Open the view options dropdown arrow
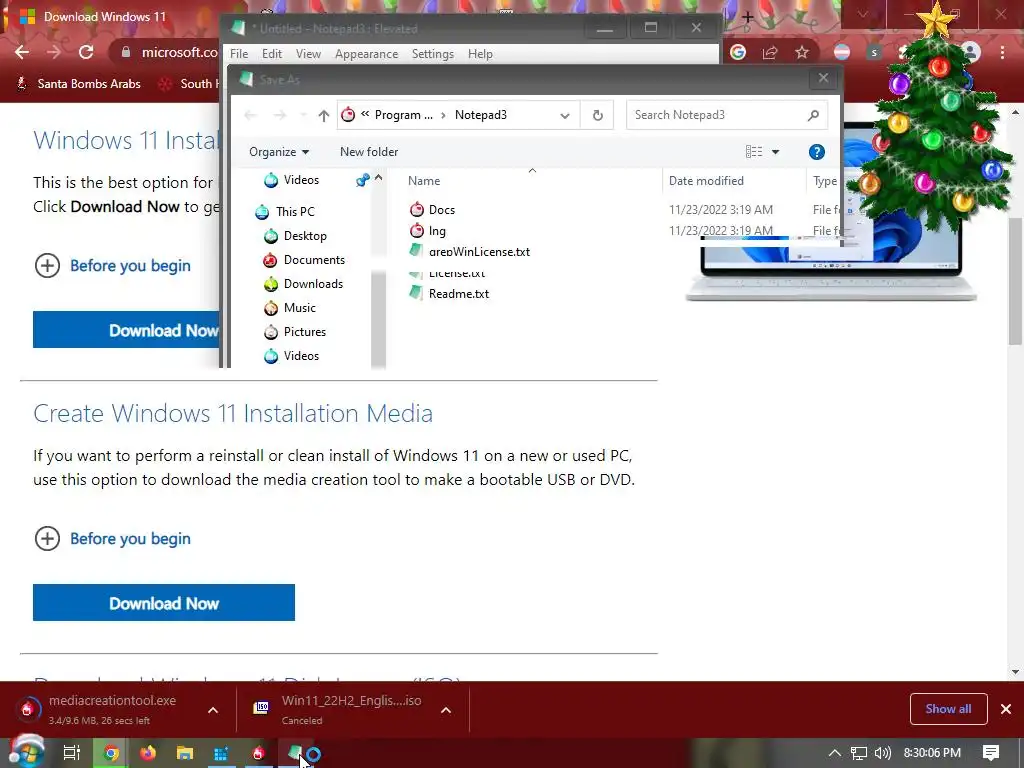This screenshot has height=768, width=1024. tap(776, 152)
